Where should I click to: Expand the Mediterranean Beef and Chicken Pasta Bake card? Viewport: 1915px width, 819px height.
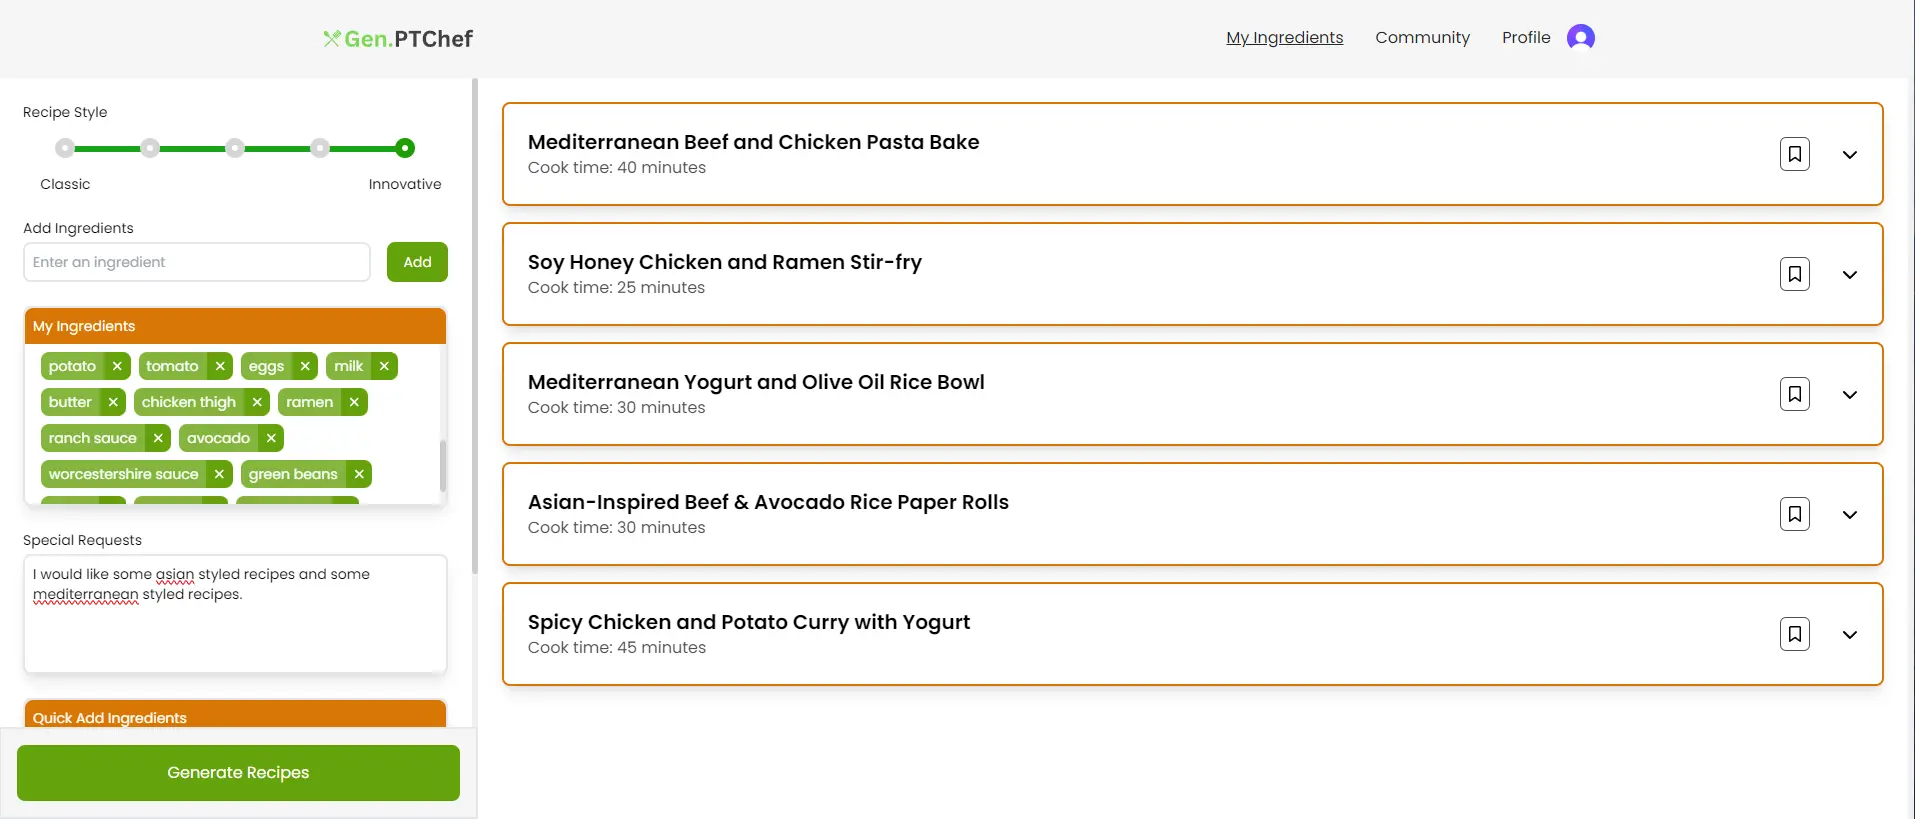point(1849,155)
